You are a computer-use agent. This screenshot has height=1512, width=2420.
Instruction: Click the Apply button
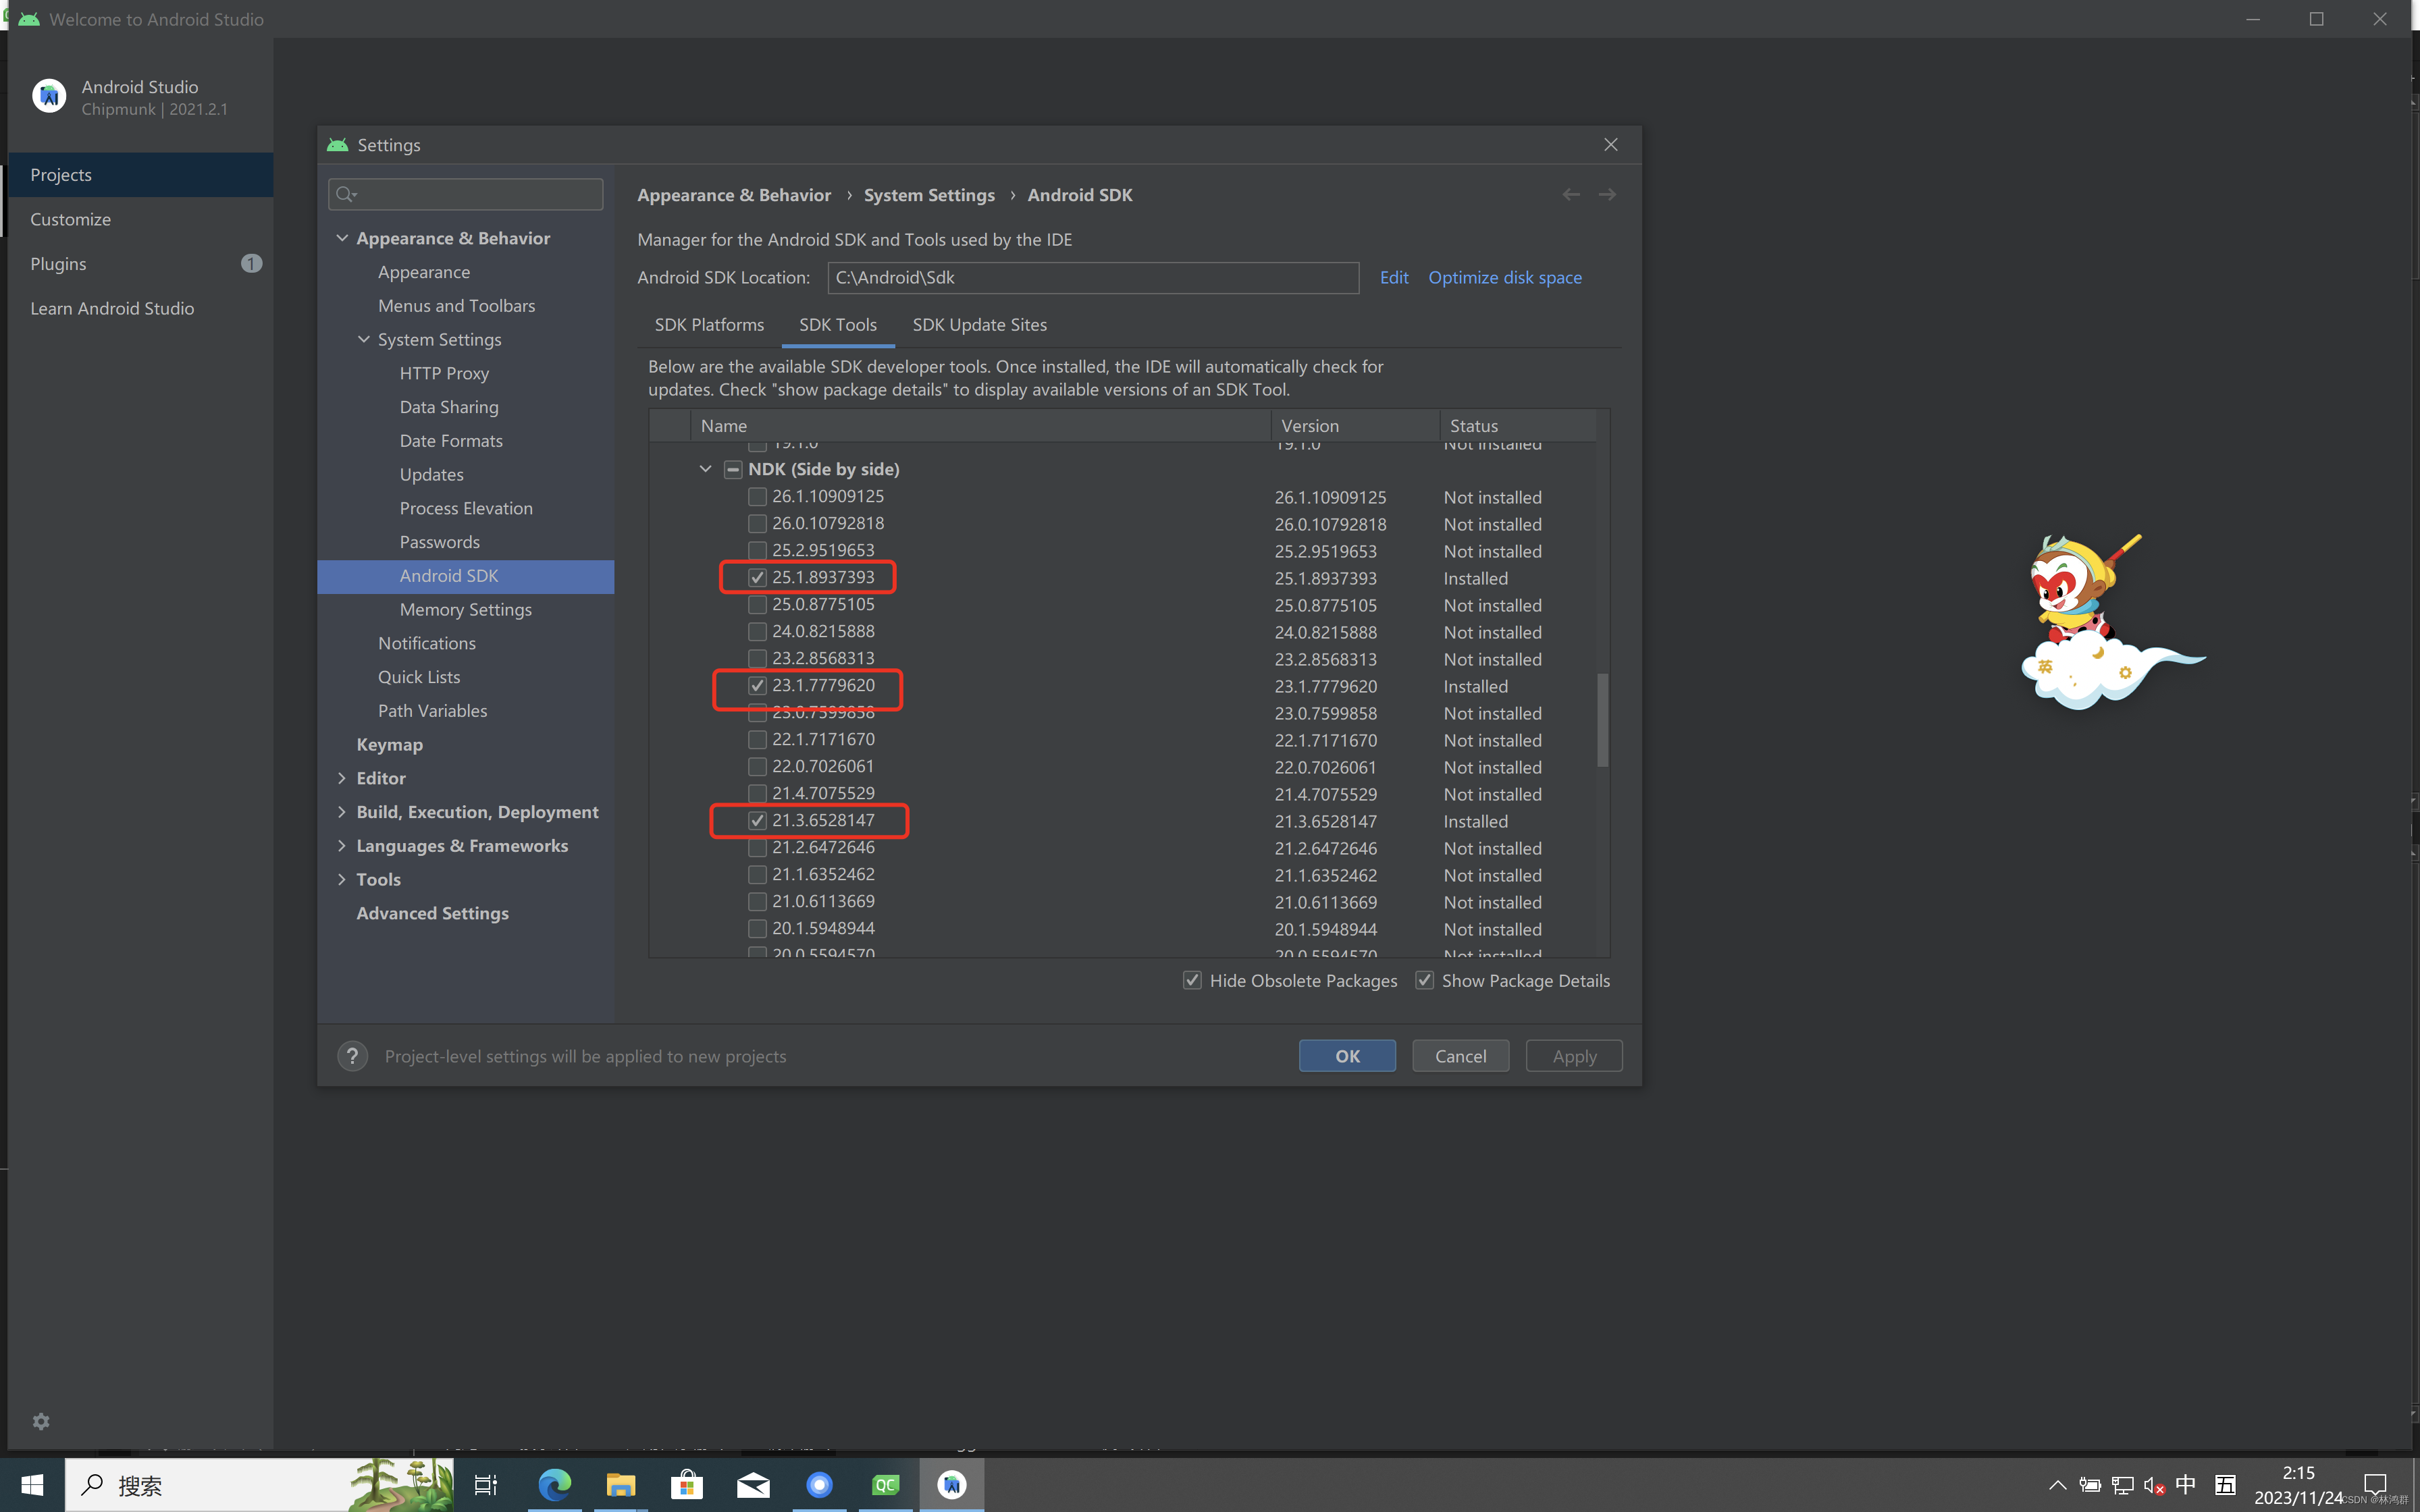1574,1056
